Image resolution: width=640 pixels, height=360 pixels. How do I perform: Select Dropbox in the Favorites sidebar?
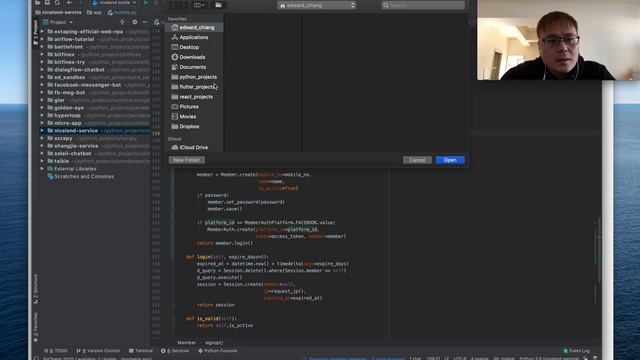click(x=189, y=127)
